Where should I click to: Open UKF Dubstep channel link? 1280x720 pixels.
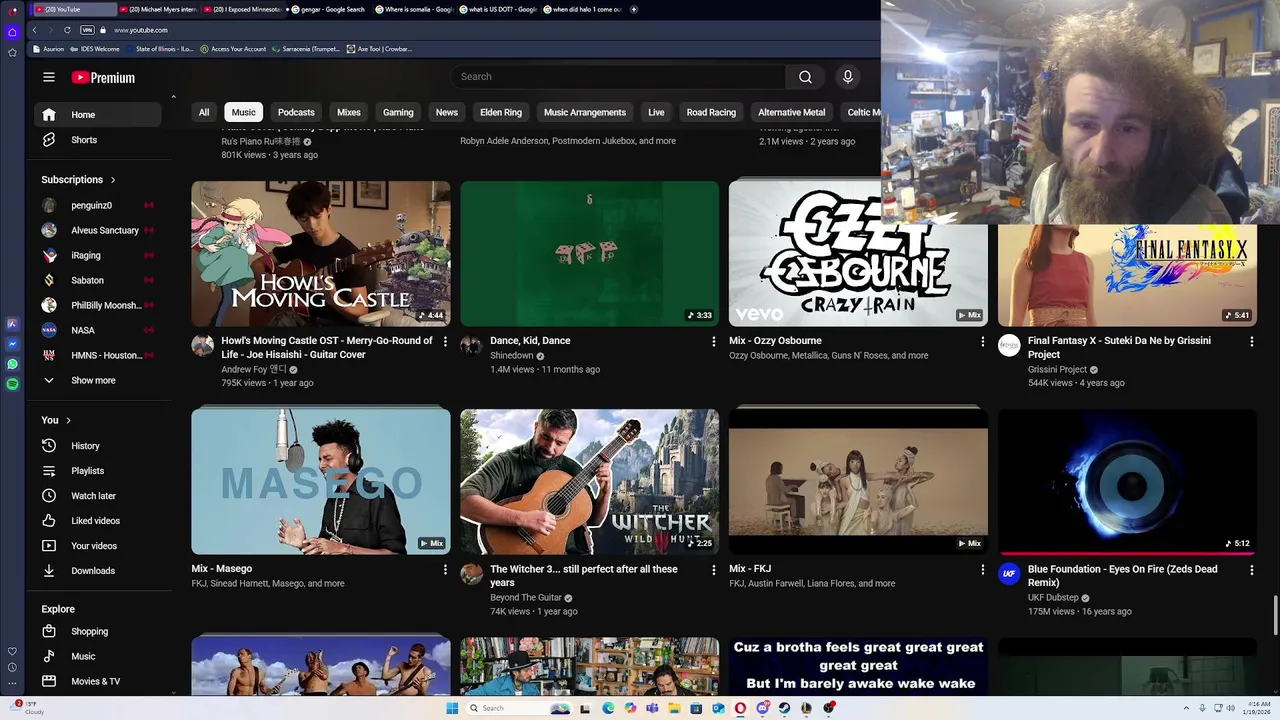tap(1053, 598)
